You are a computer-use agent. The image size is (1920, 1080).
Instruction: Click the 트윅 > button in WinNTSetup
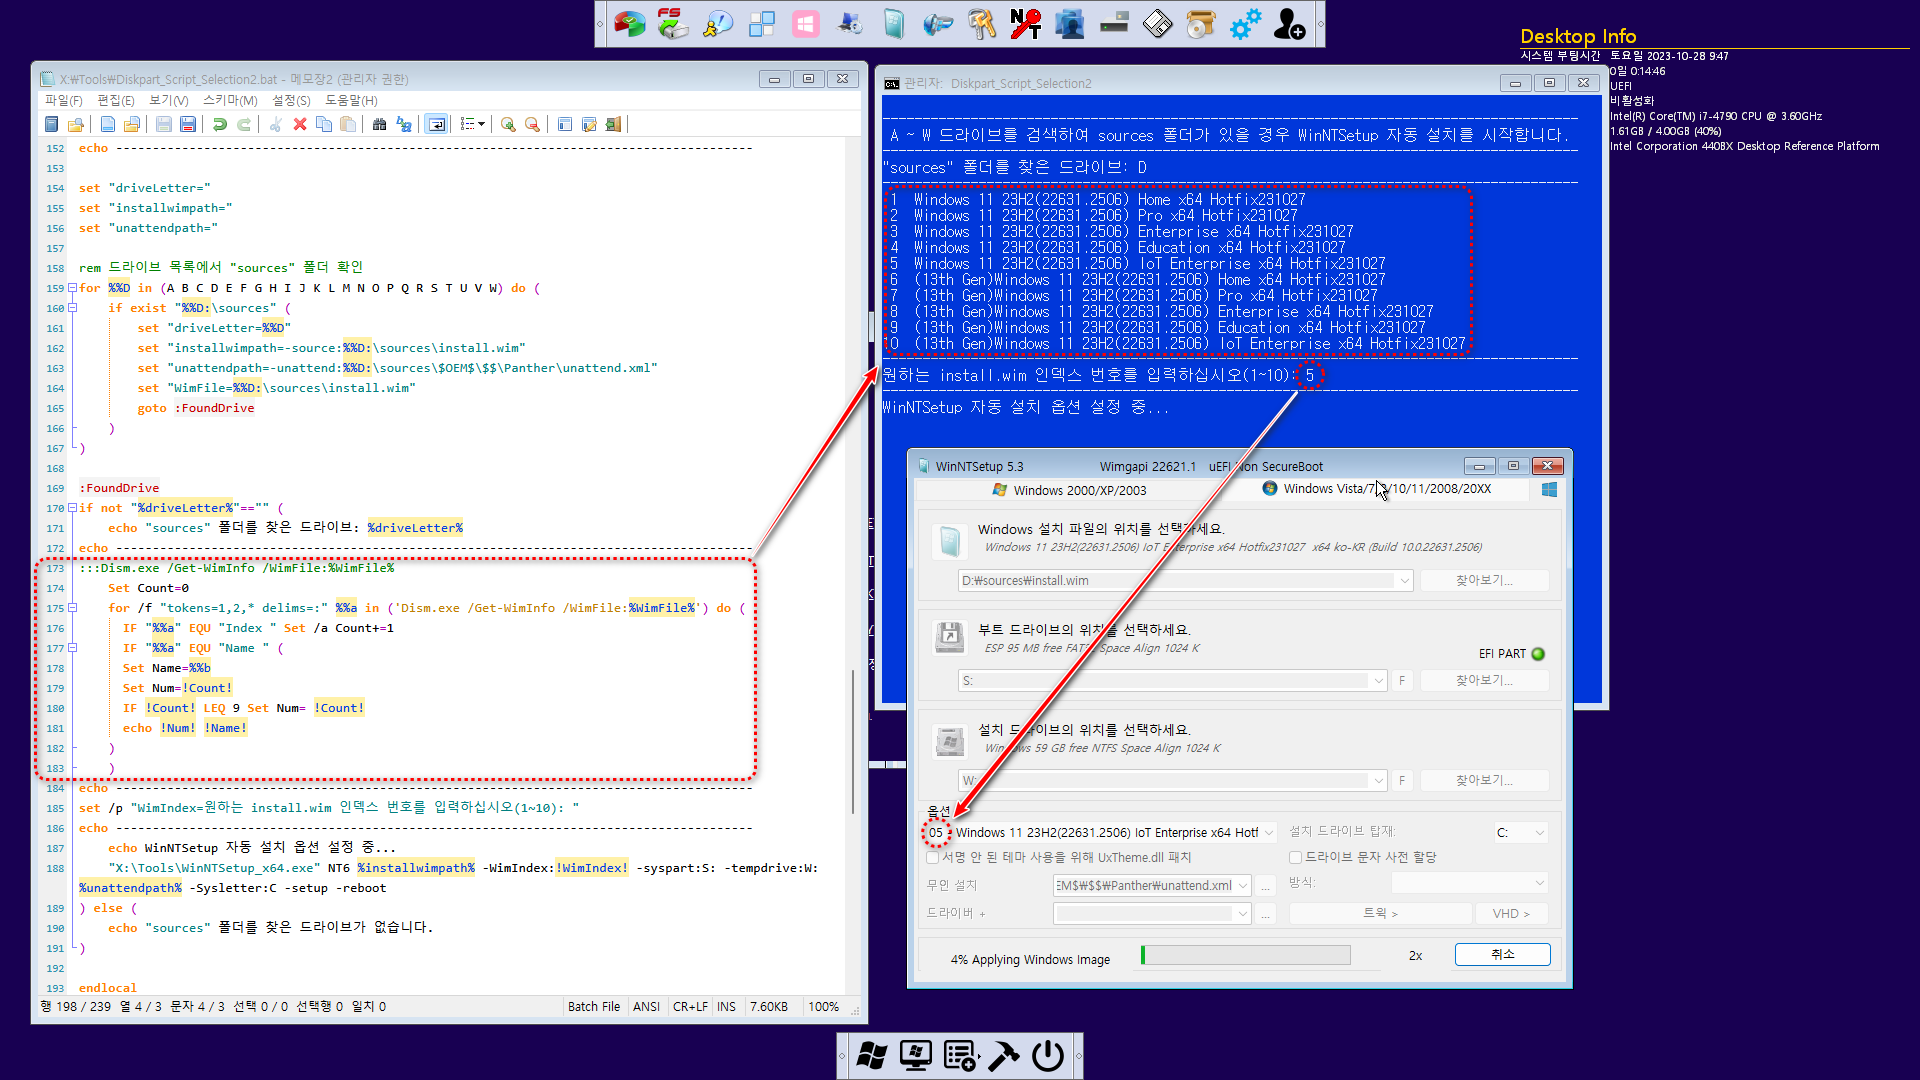pyautogui.click(x=1380, y=914)
